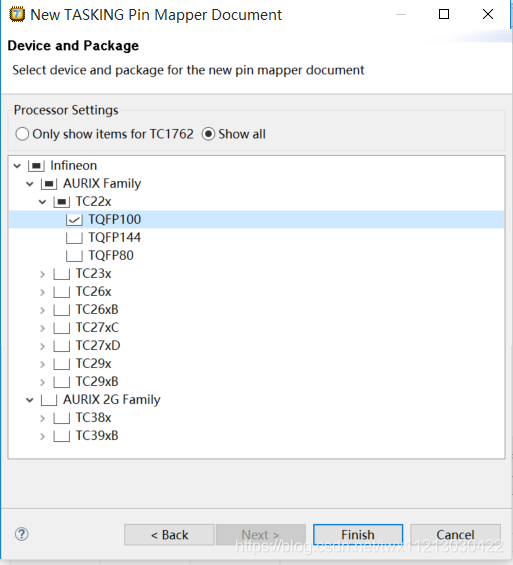Screen dimensions: 513x565
Task: Expand the TC23x device node
Action: [x=43, y=274]
